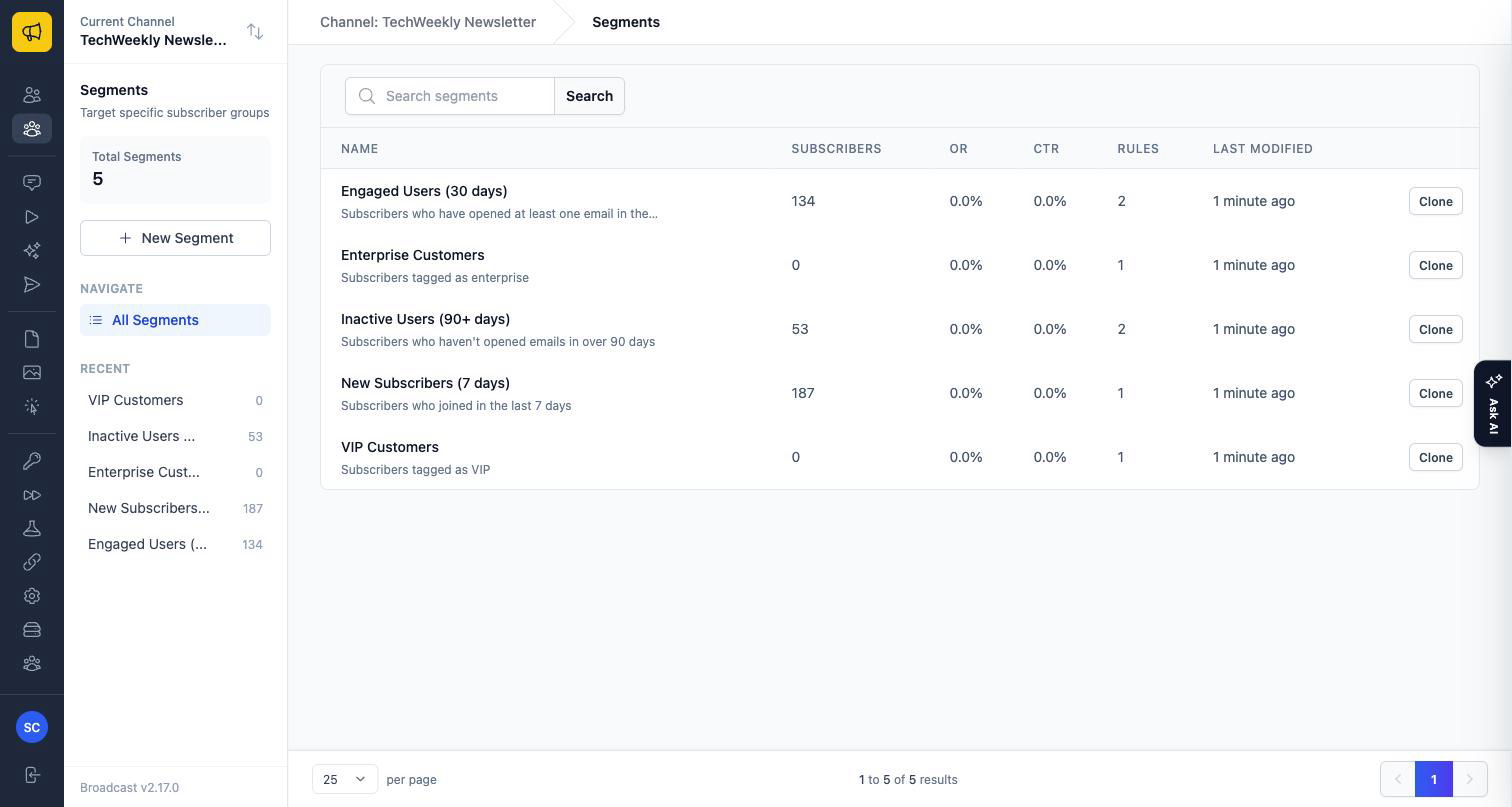Open the Ask AI side panel

(1493, 403)
